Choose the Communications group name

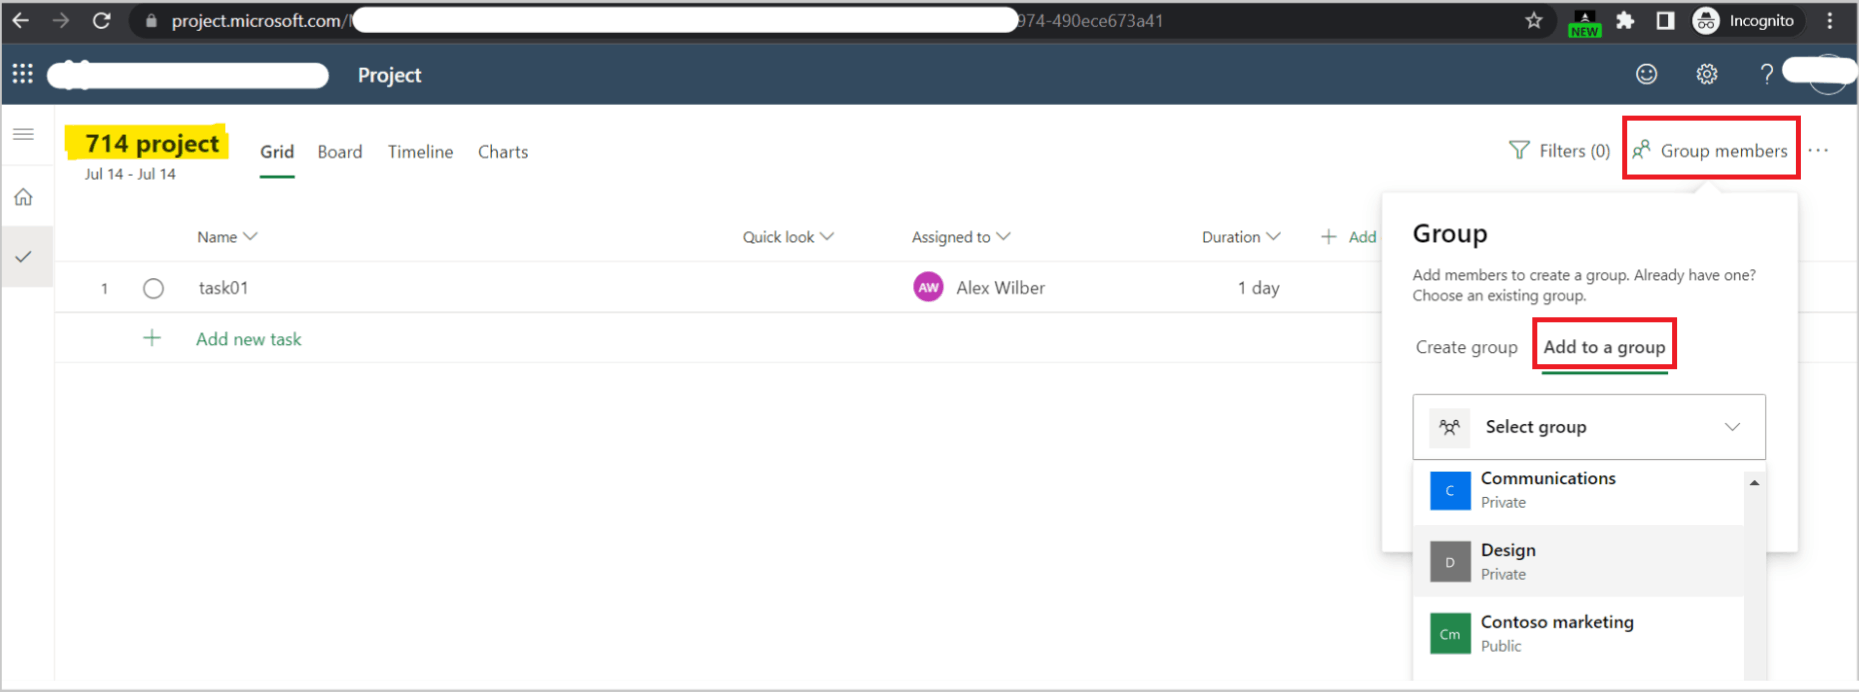[1548, 478]
